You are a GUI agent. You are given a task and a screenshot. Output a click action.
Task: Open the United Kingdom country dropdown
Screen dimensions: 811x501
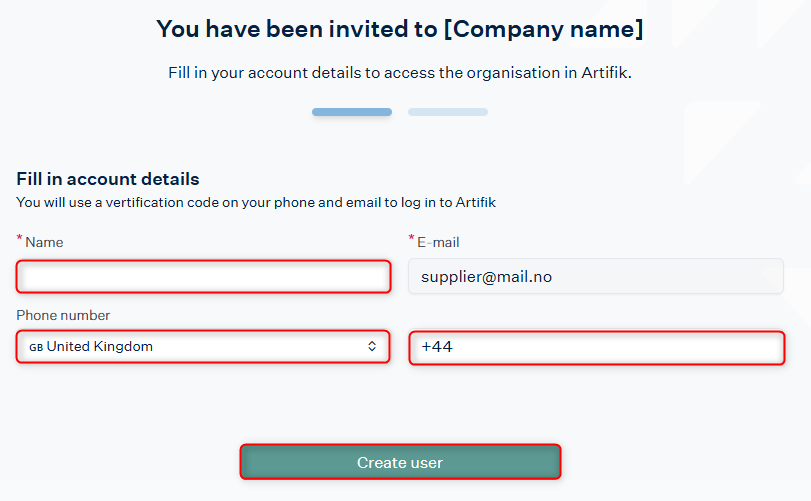click(203, 346)
